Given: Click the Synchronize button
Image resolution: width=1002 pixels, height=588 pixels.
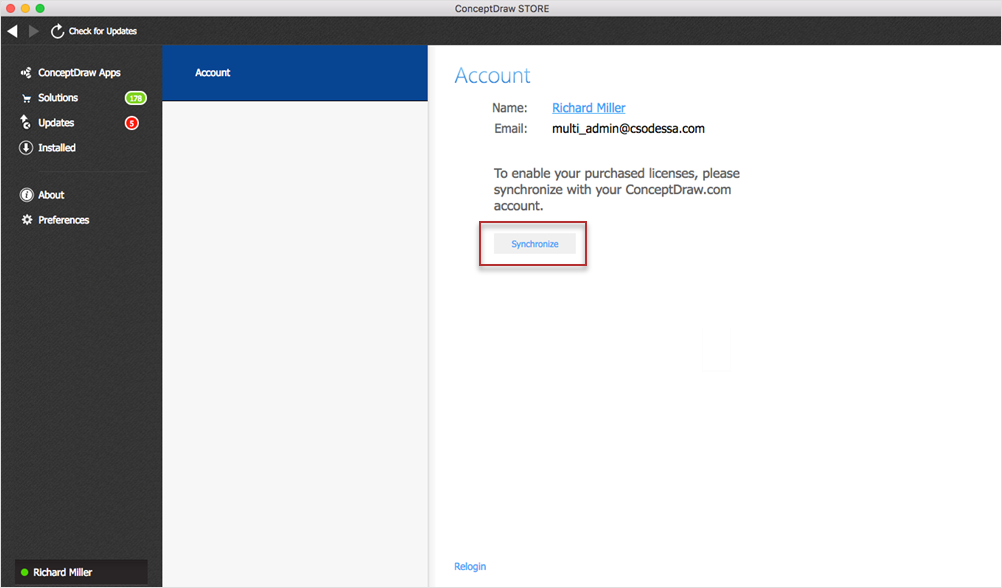Looking at the screenshot, I should (535, 244).
